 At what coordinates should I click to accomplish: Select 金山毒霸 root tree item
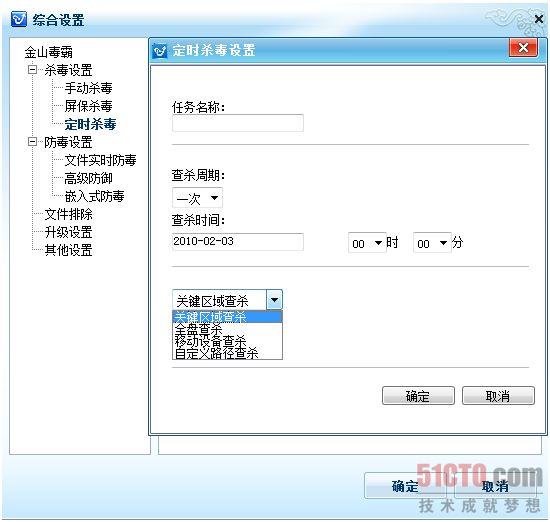48,52
